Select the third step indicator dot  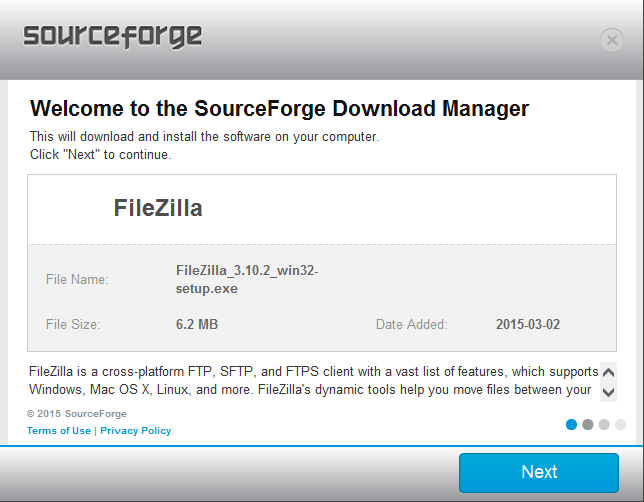[x=604, y=424]
